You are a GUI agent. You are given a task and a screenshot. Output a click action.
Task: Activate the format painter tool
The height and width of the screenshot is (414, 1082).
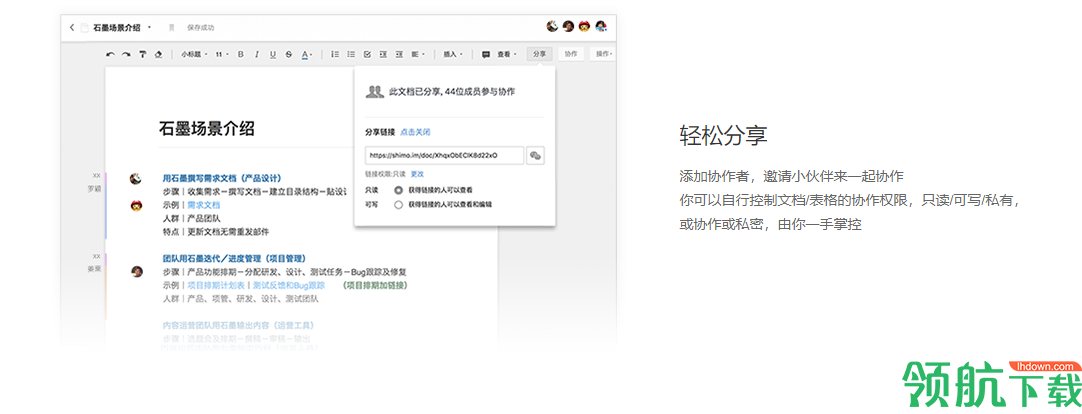(143, 54)
